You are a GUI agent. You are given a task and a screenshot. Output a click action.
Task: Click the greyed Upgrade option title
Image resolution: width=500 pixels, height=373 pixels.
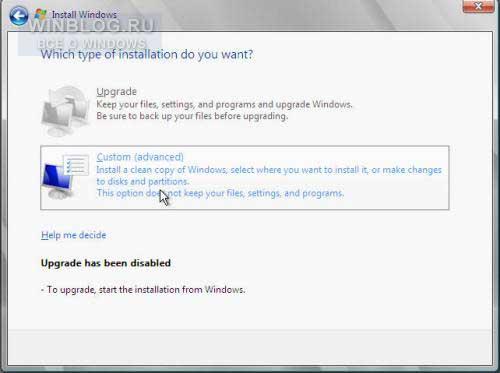click(x=117, y=92)
